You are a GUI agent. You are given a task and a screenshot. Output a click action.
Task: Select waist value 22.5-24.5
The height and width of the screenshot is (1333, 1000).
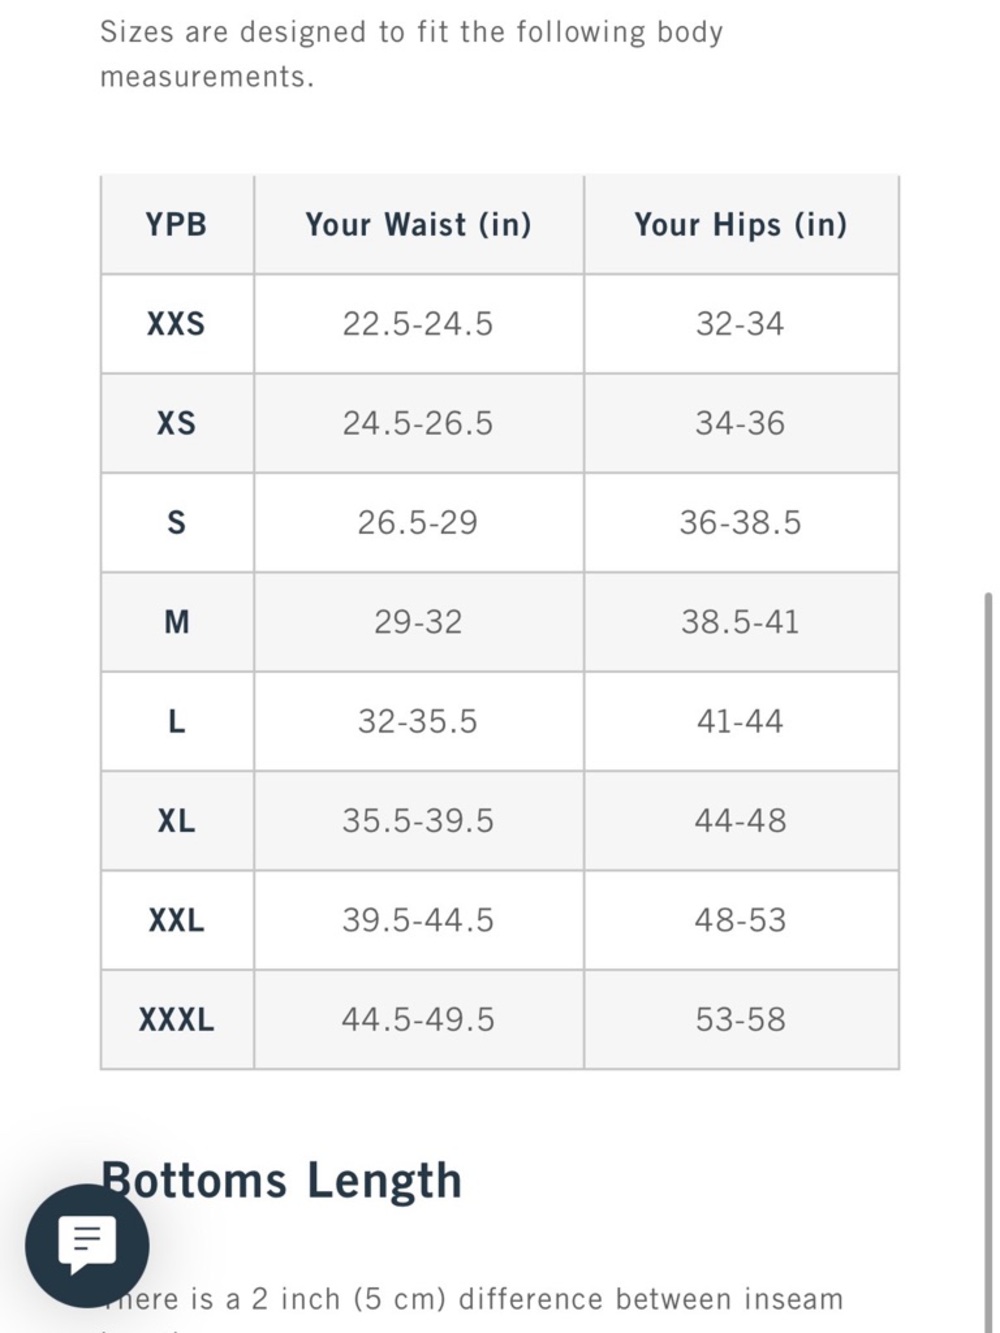418,324
